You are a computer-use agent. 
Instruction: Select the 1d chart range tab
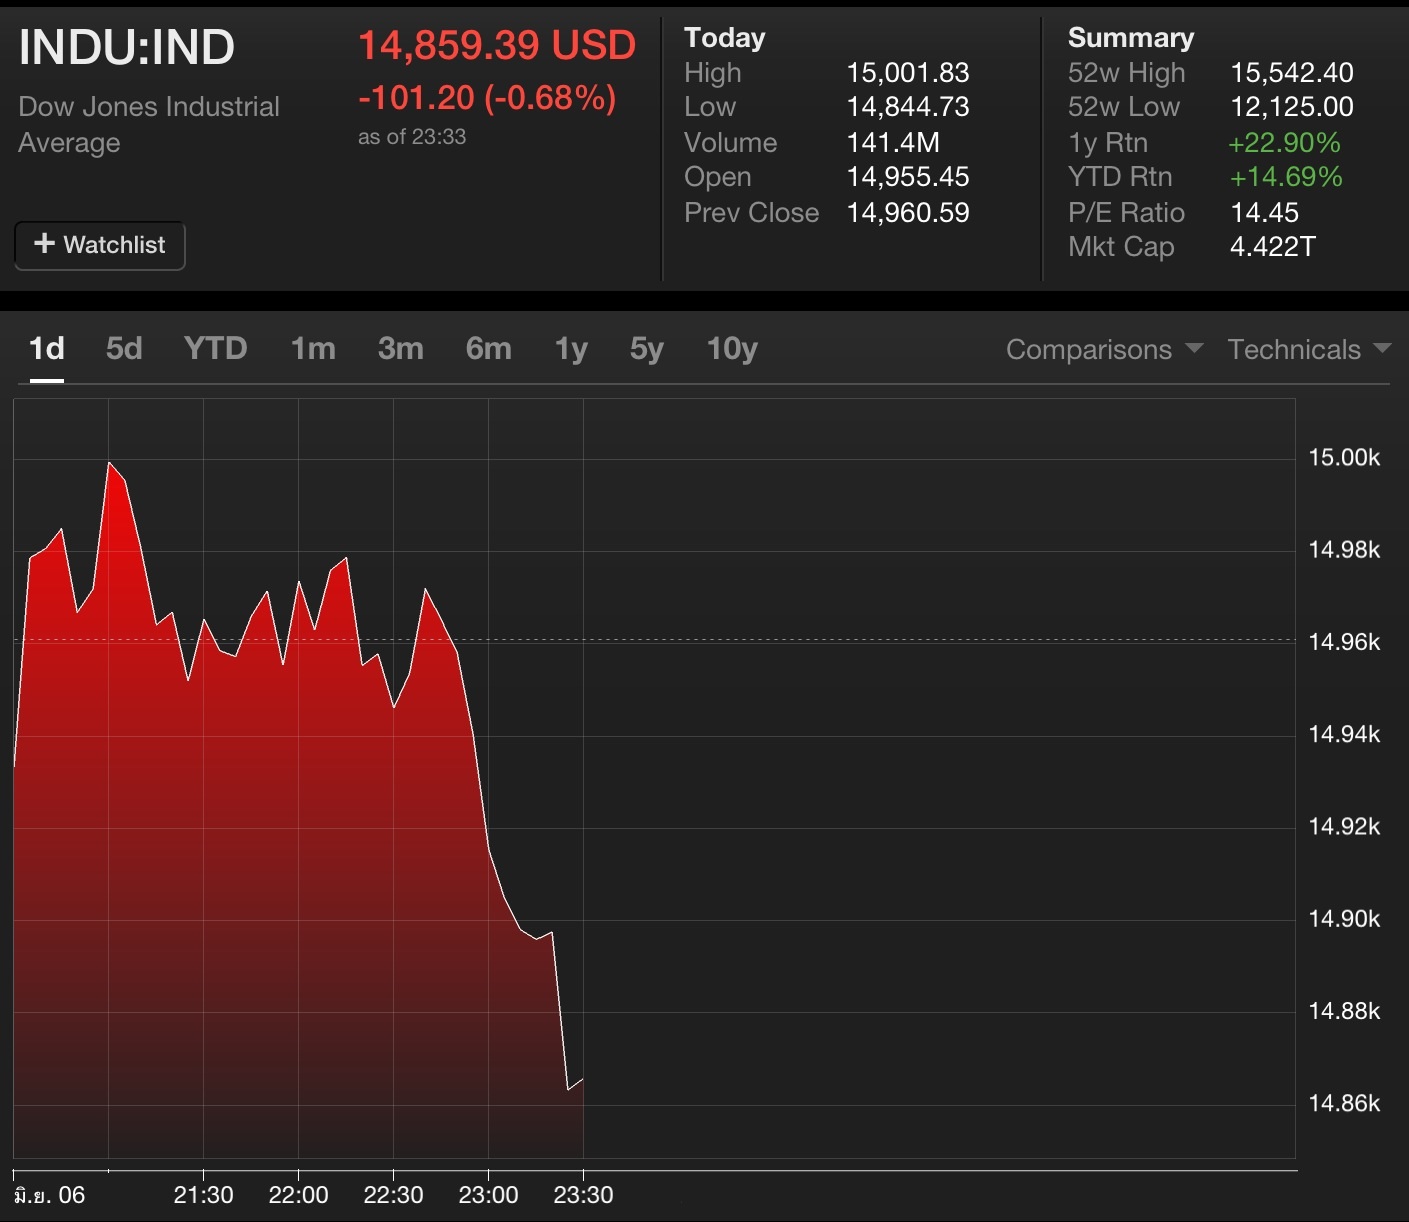point(47,348)
